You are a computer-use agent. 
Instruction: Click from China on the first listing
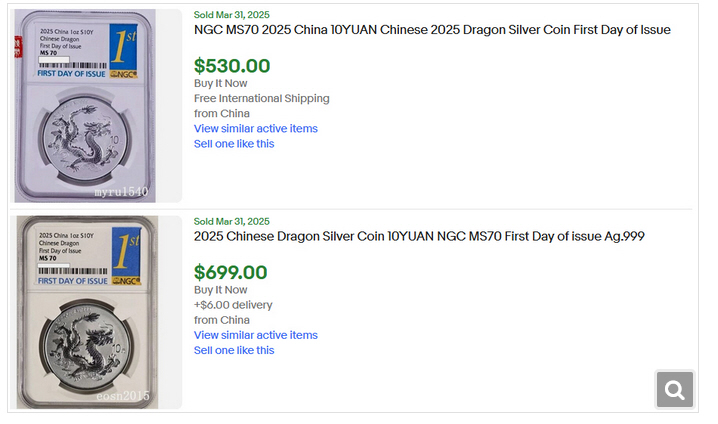(222, 113)
